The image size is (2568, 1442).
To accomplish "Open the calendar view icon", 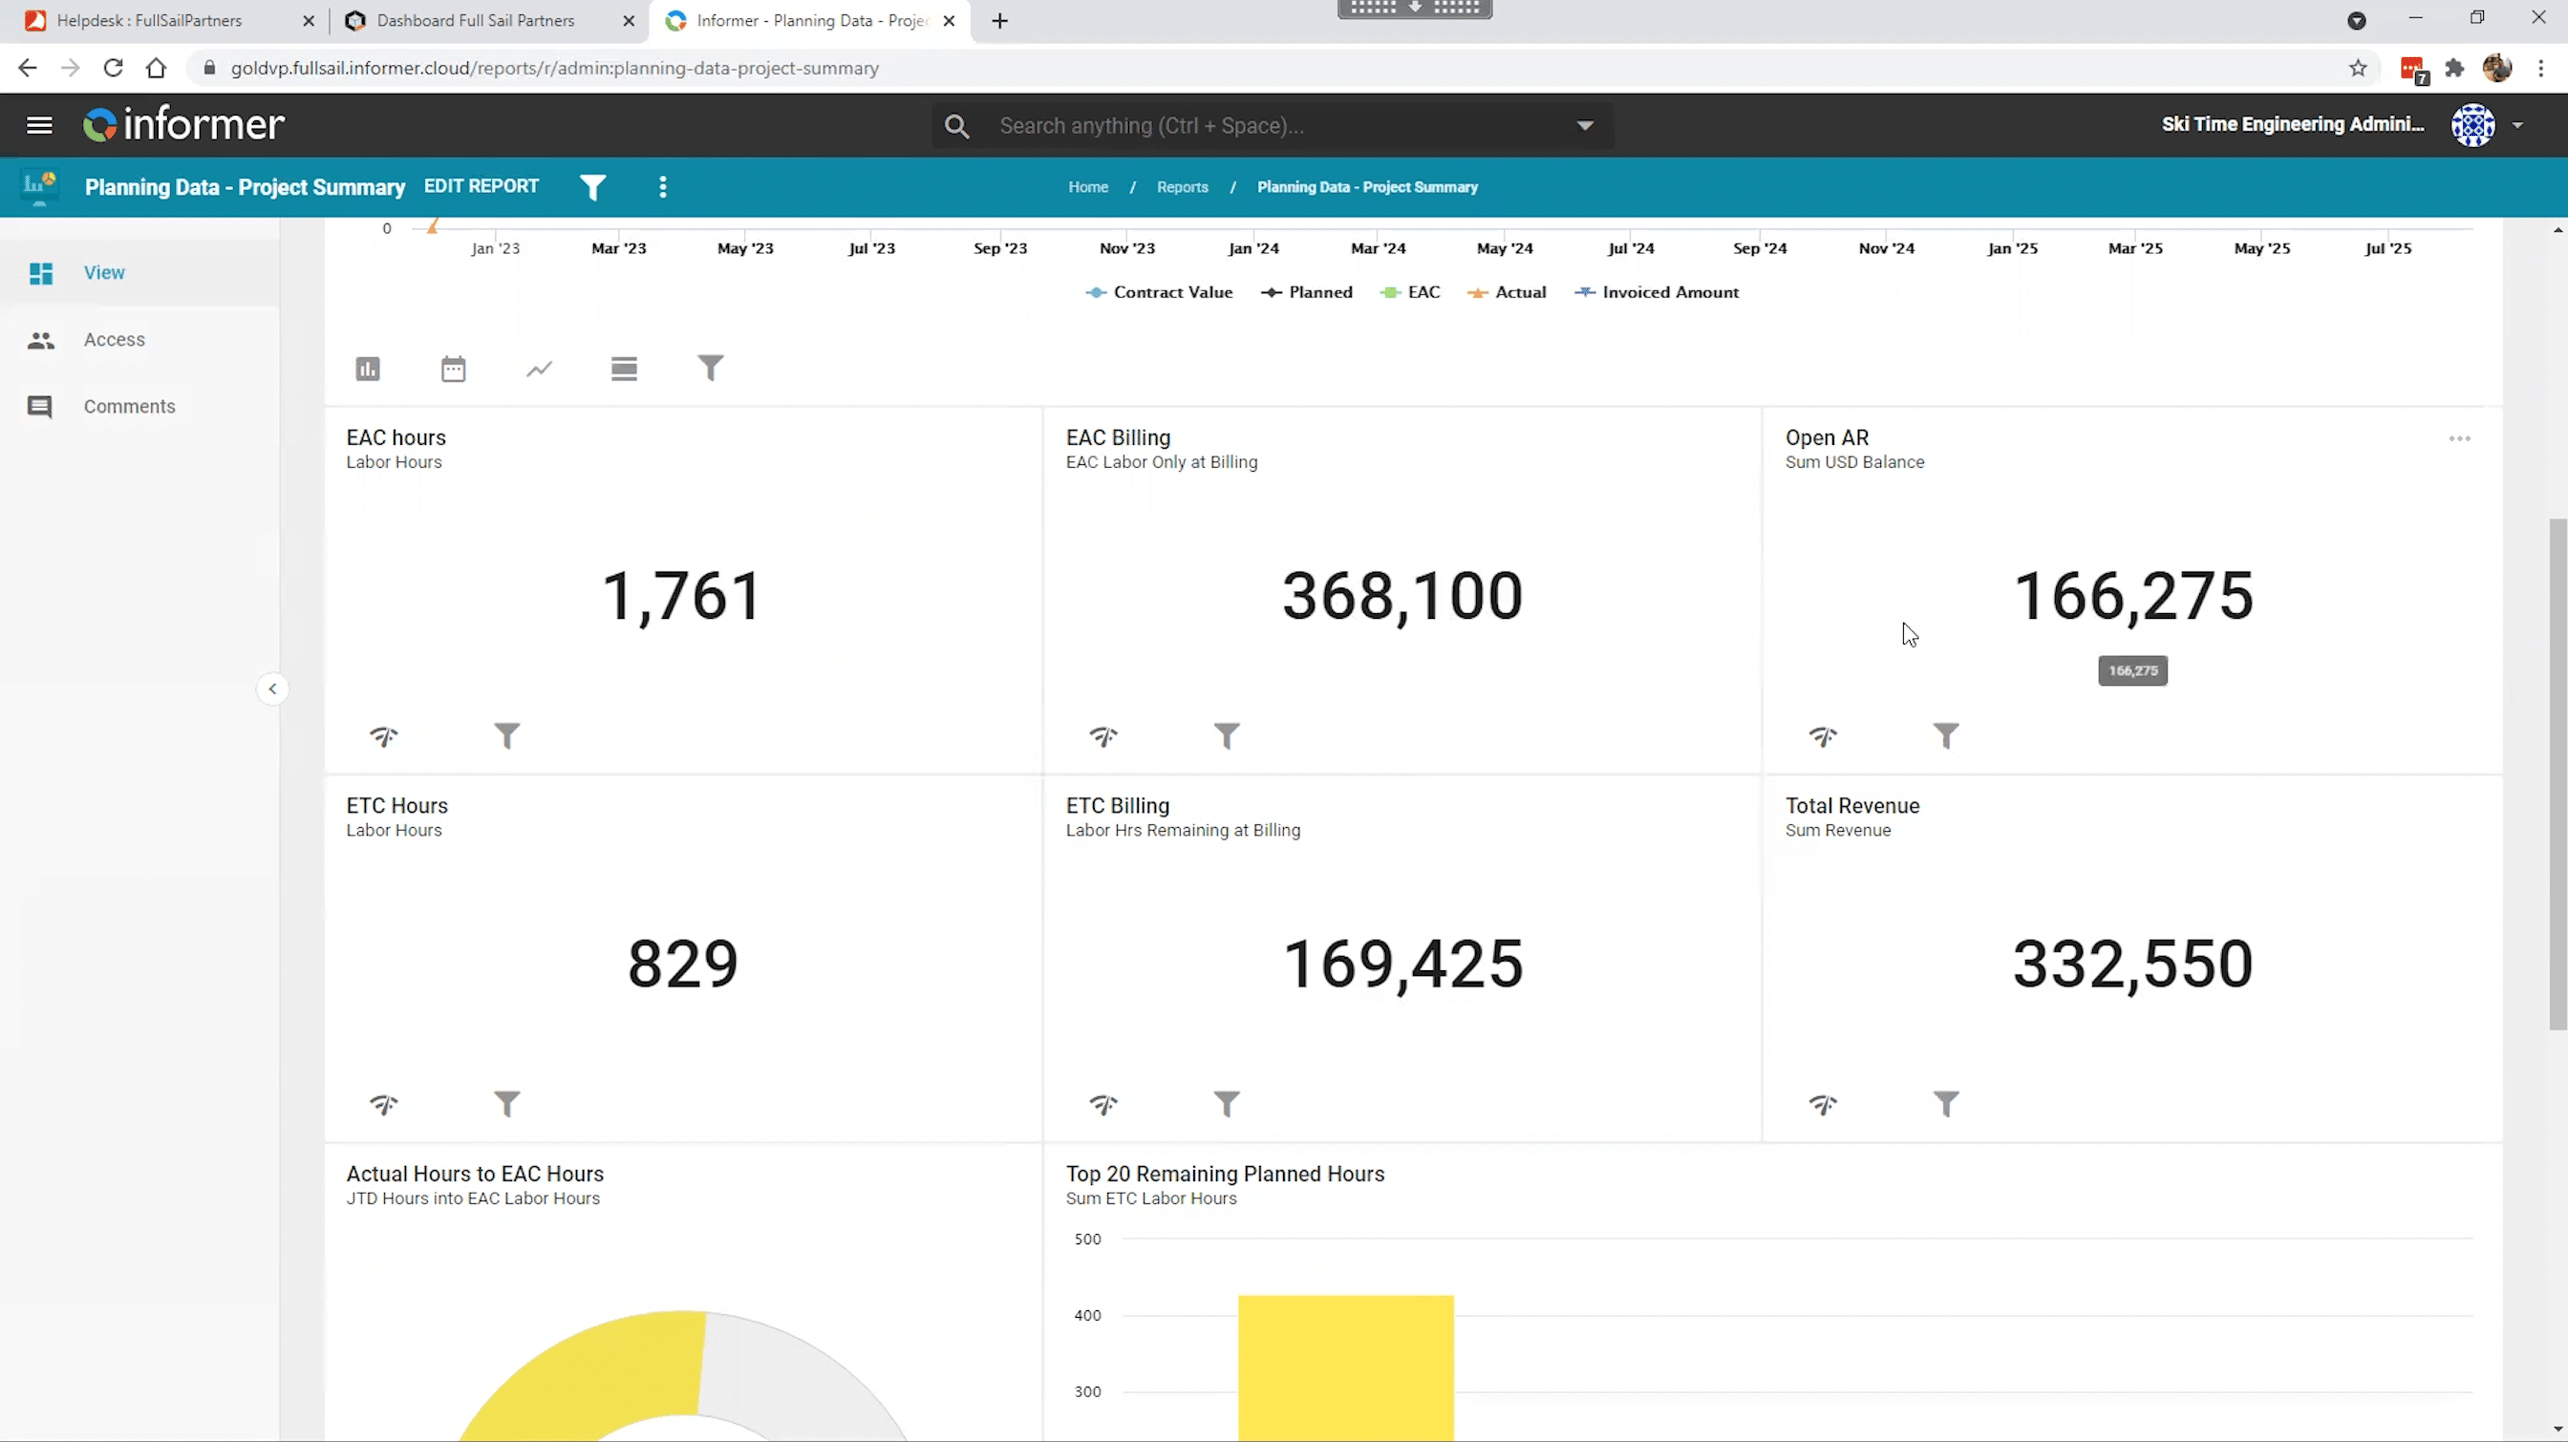I will pos(453,368).
